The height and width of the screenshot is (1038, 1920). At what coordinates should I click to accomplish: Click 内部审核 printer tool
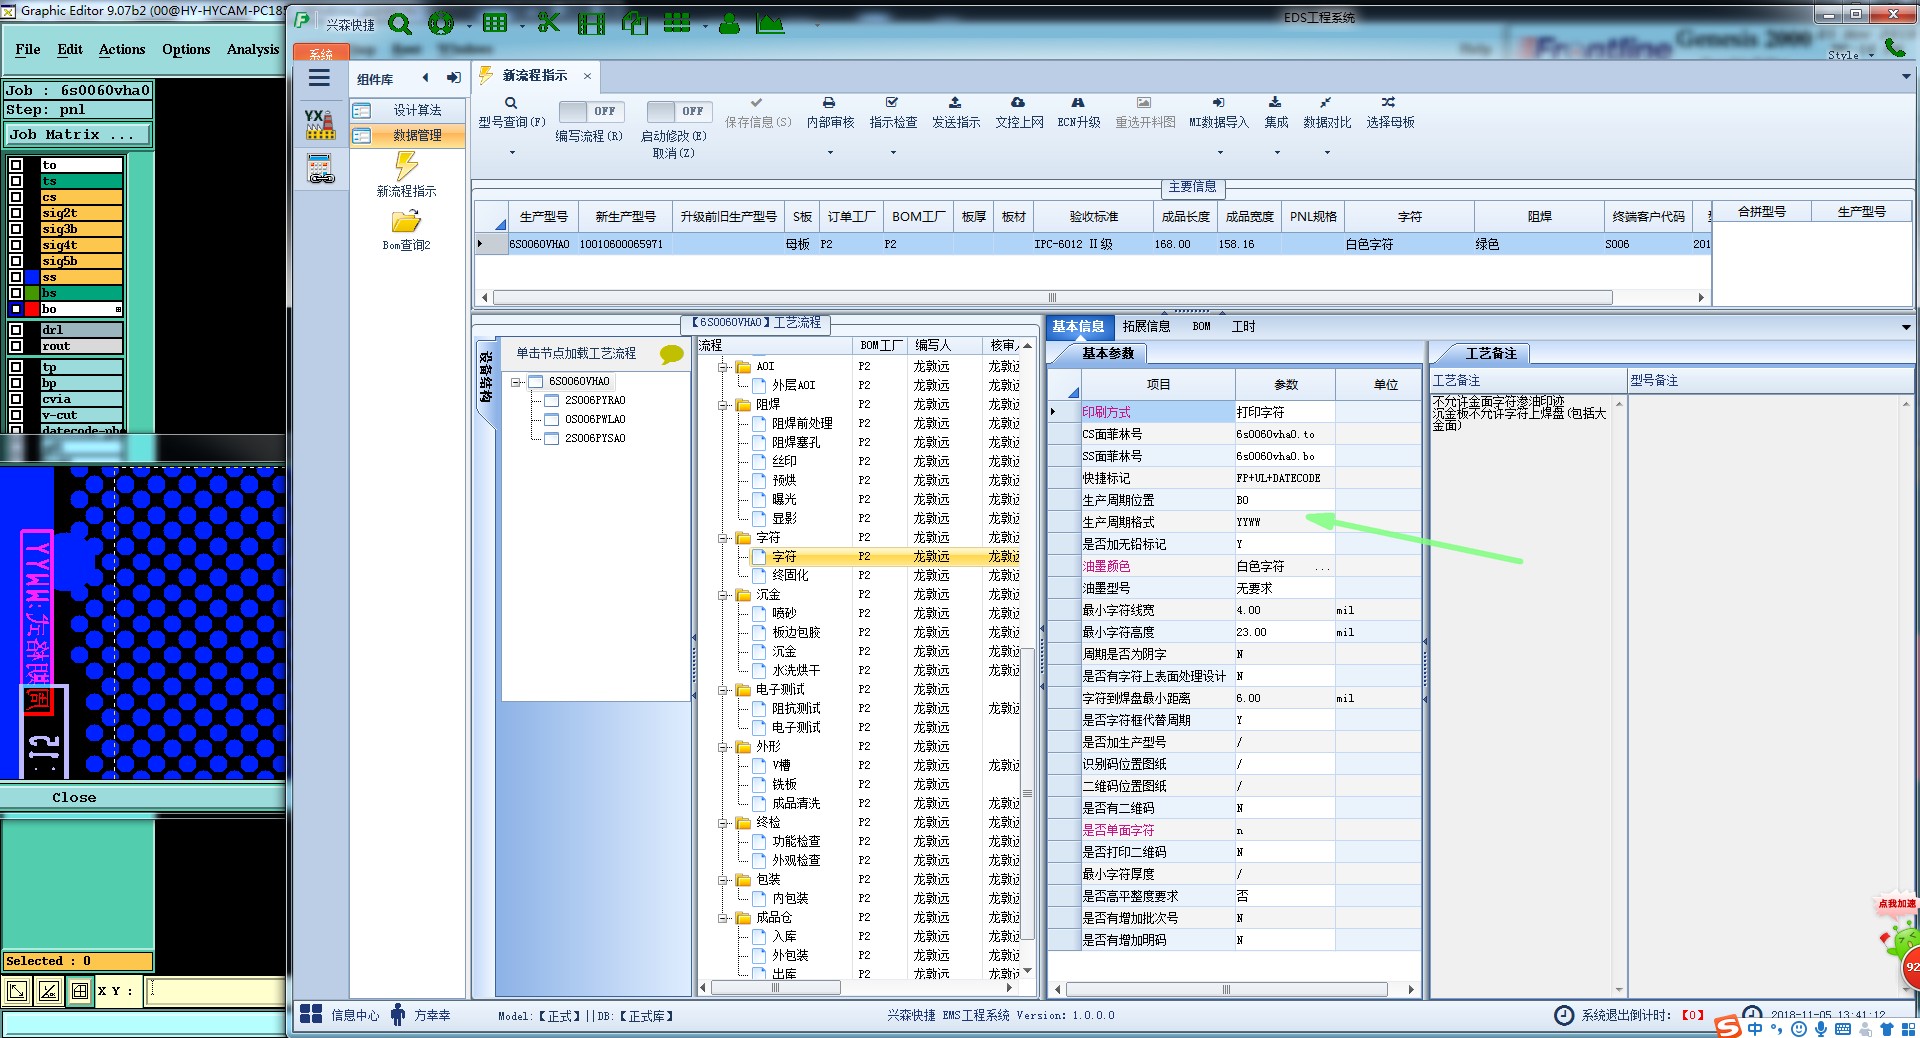[x=830, y=112]
